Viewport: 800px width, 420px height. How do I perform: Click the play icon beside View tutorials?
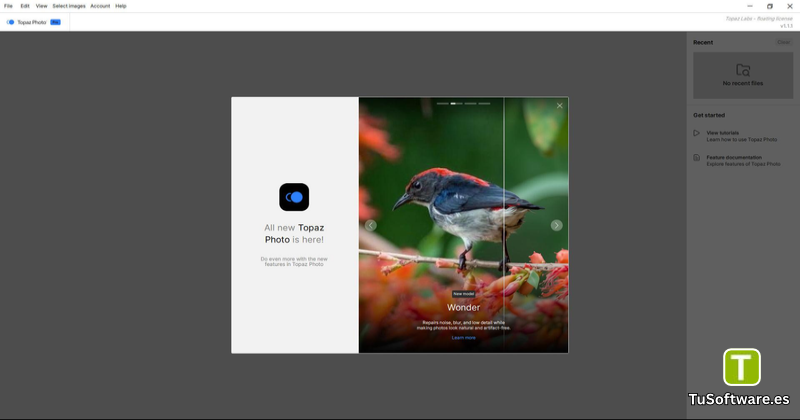point(696,133)
